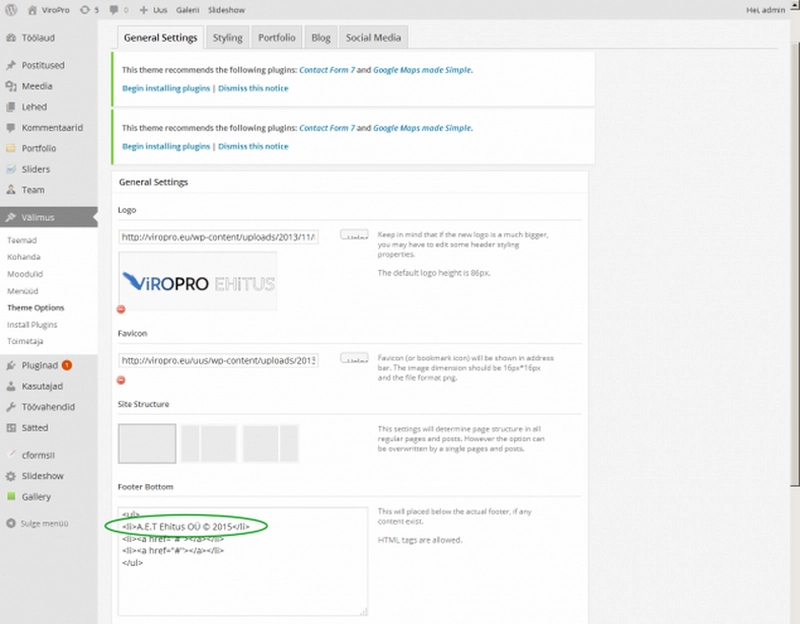This screenshot has width=800, height=624.
Task: Select the full-width site structure layout
Action: [147, 443]
